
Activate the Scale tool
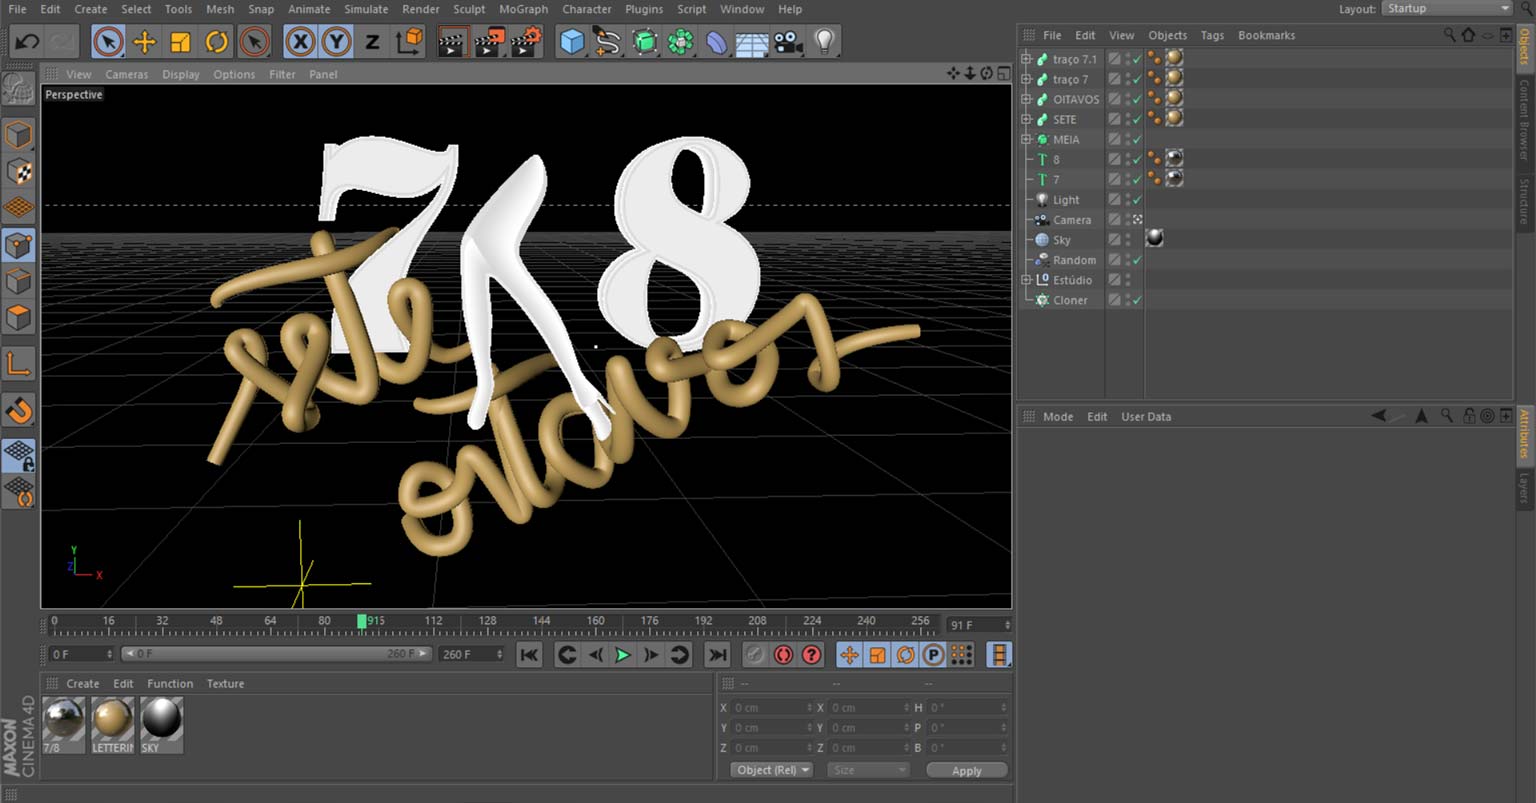pyautogui.click(x=180, y=42)
